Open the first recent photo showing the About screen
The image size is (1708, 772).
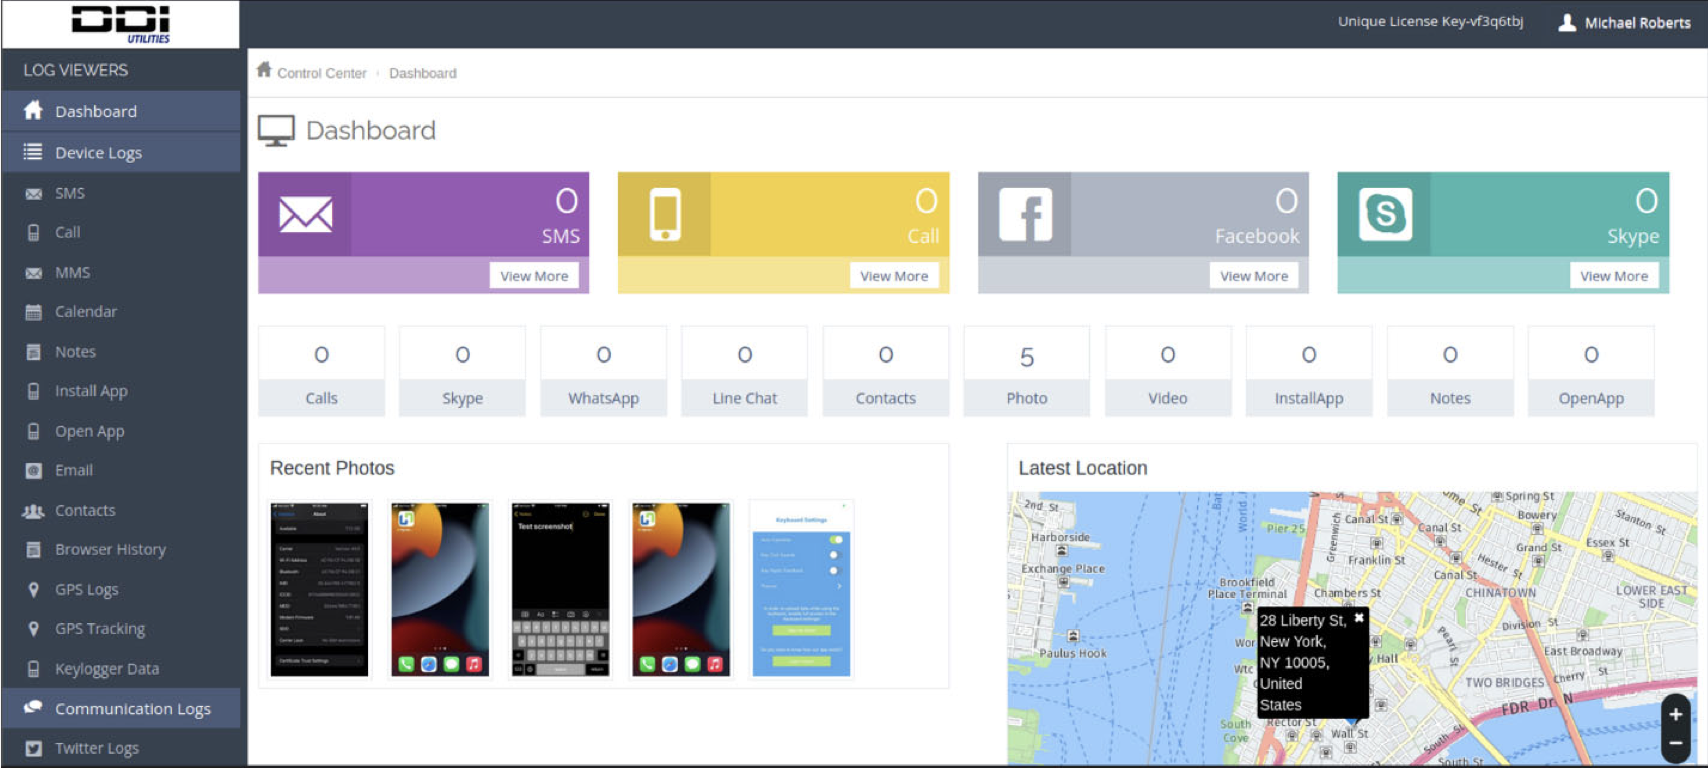(x=320, y=590)
